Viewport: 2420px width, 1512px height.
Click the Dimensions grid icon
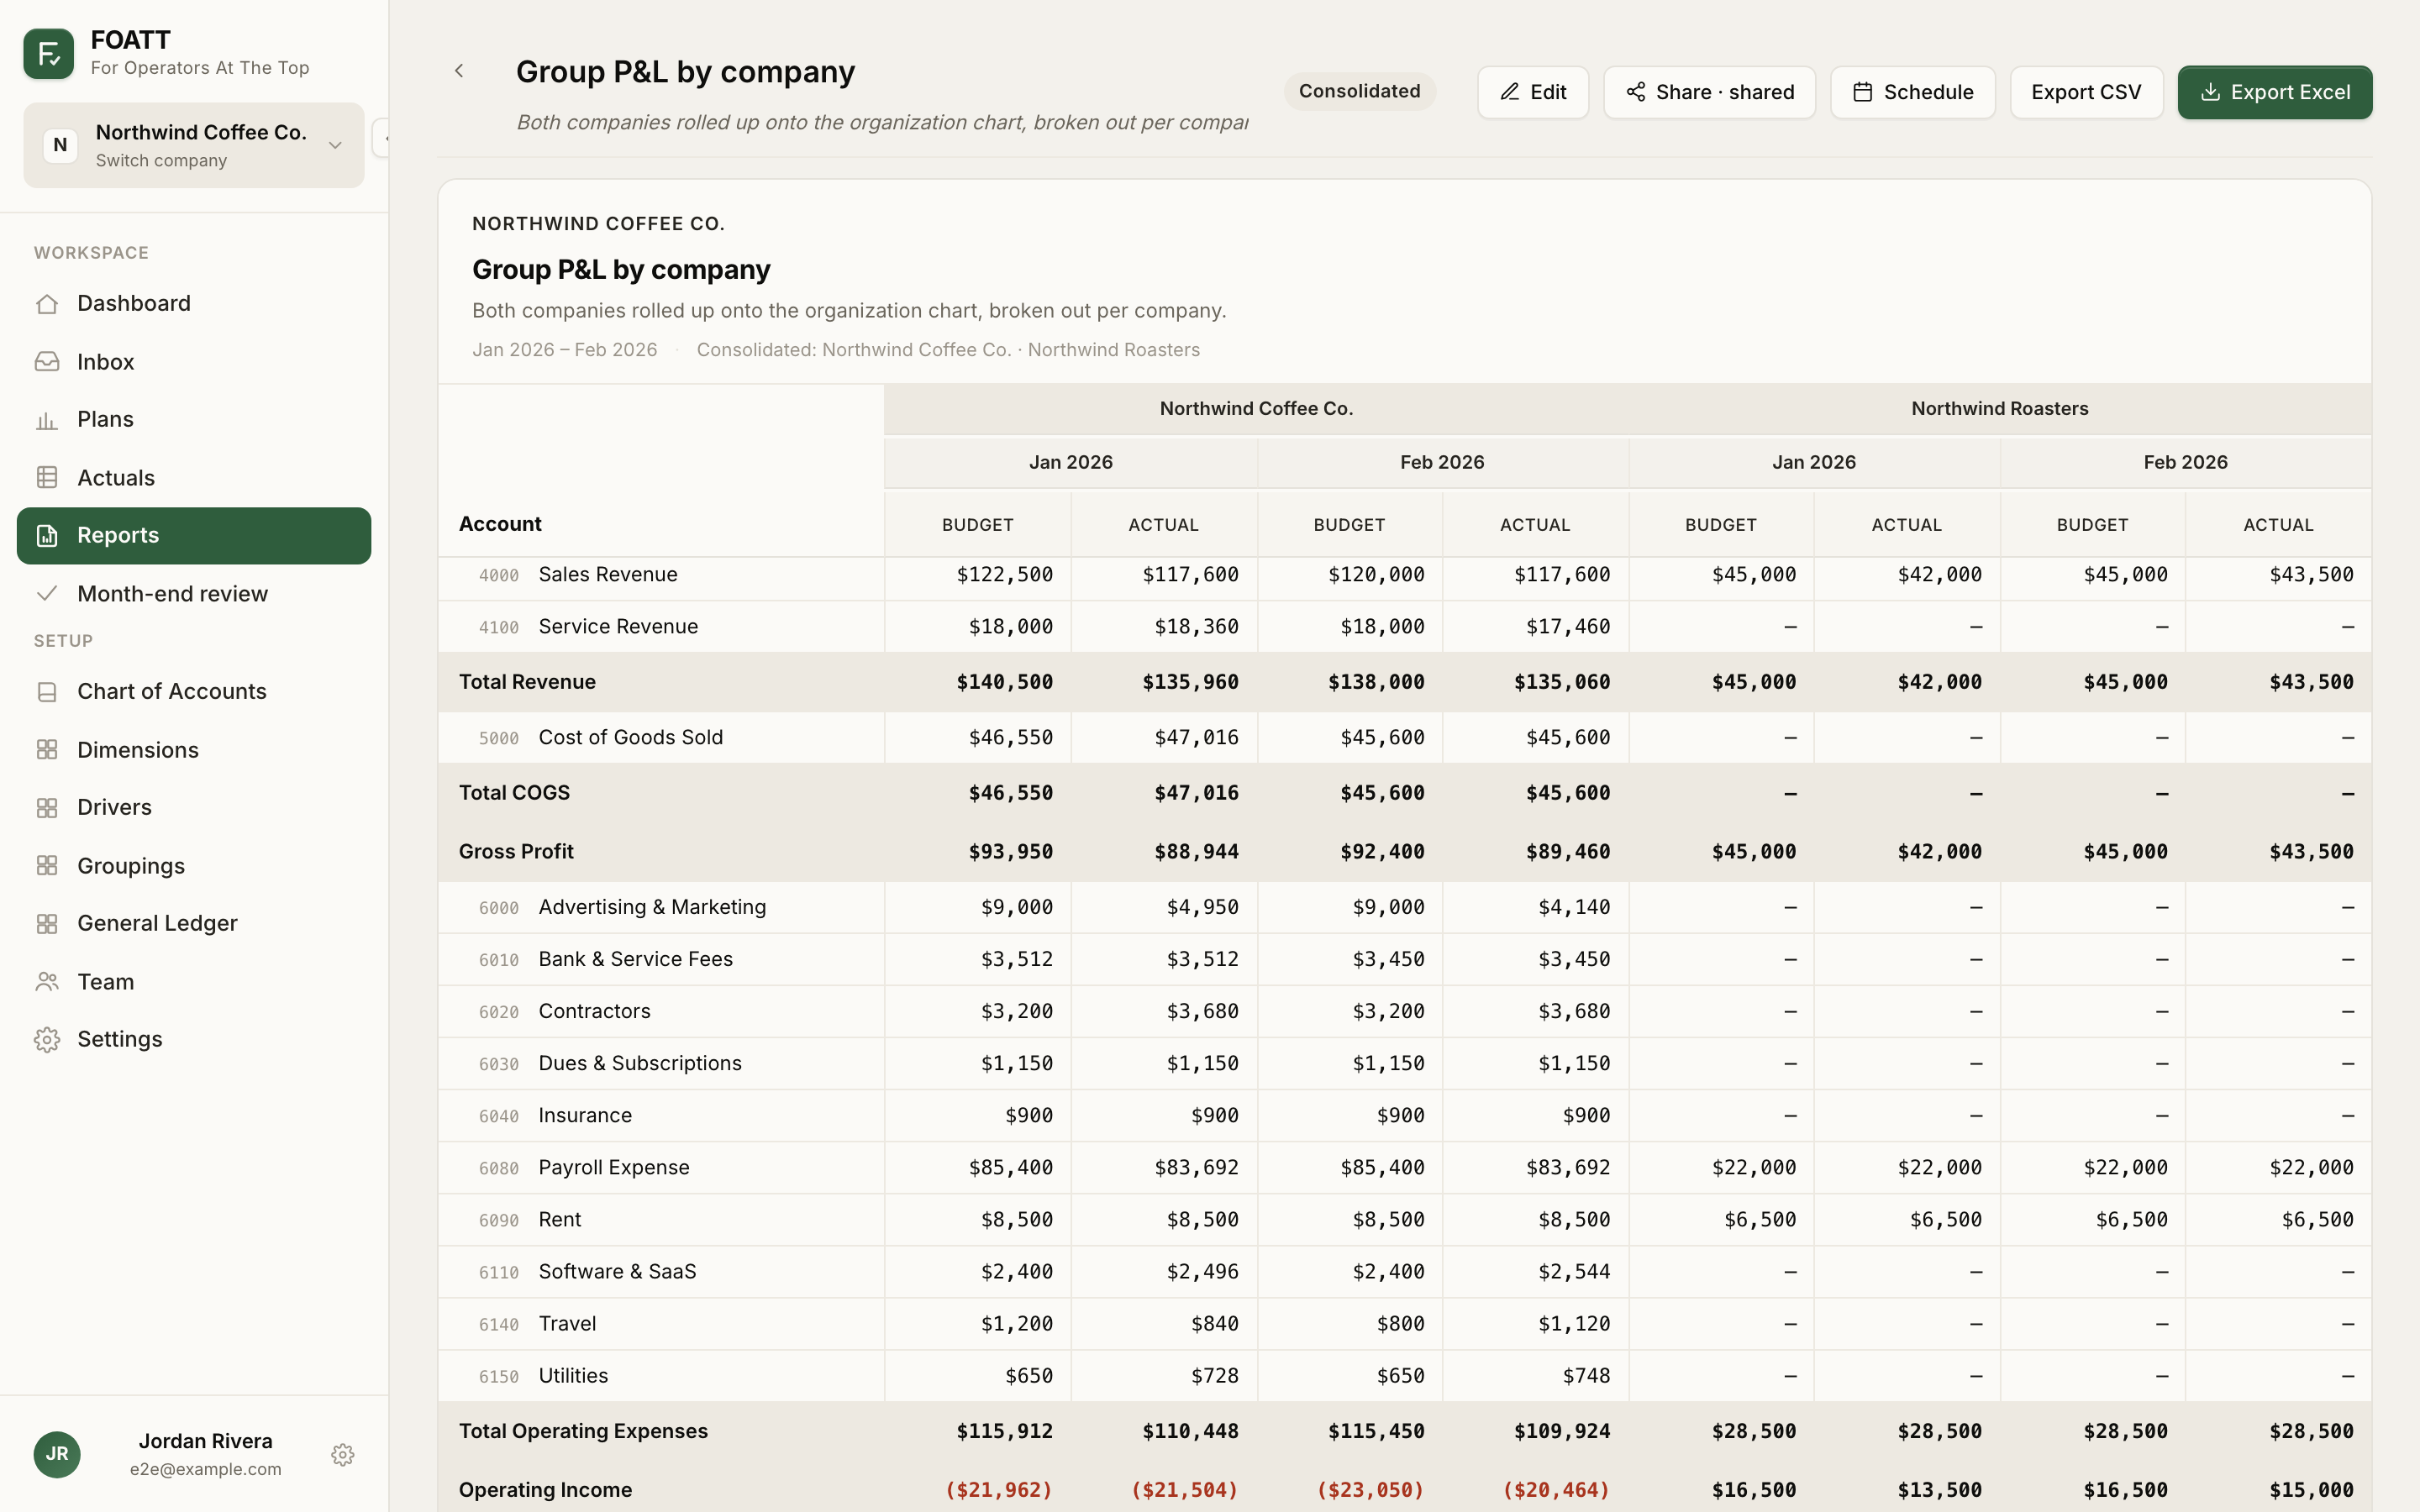click(x=47, y=750)
